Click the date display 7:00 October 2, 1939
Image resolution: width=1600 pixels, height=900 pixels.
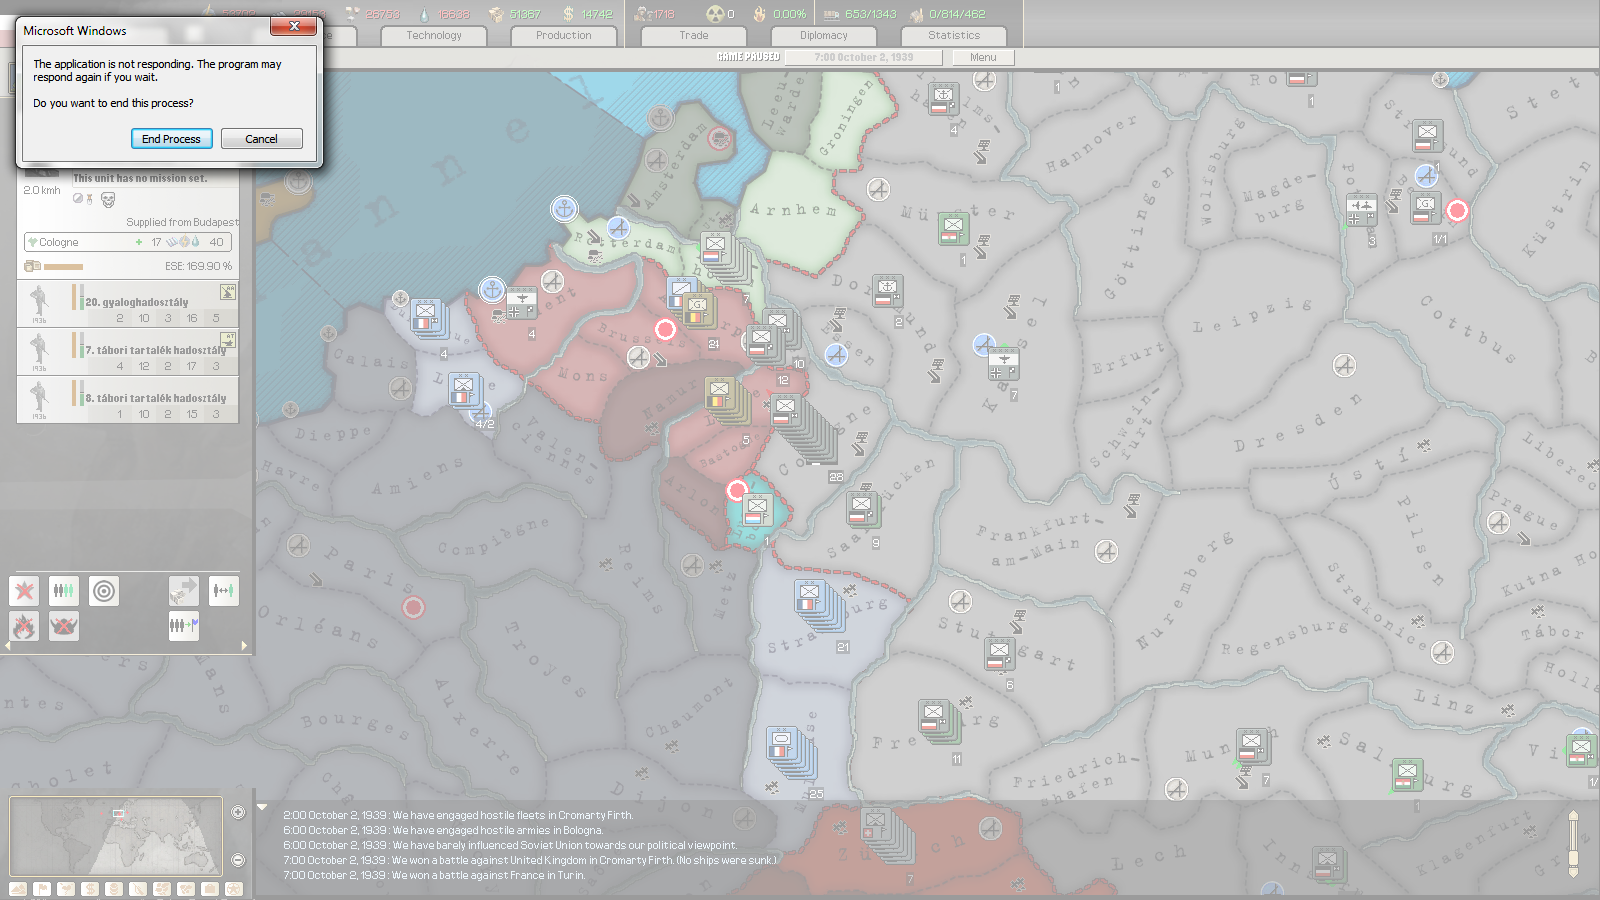click(x=864, y=57)
